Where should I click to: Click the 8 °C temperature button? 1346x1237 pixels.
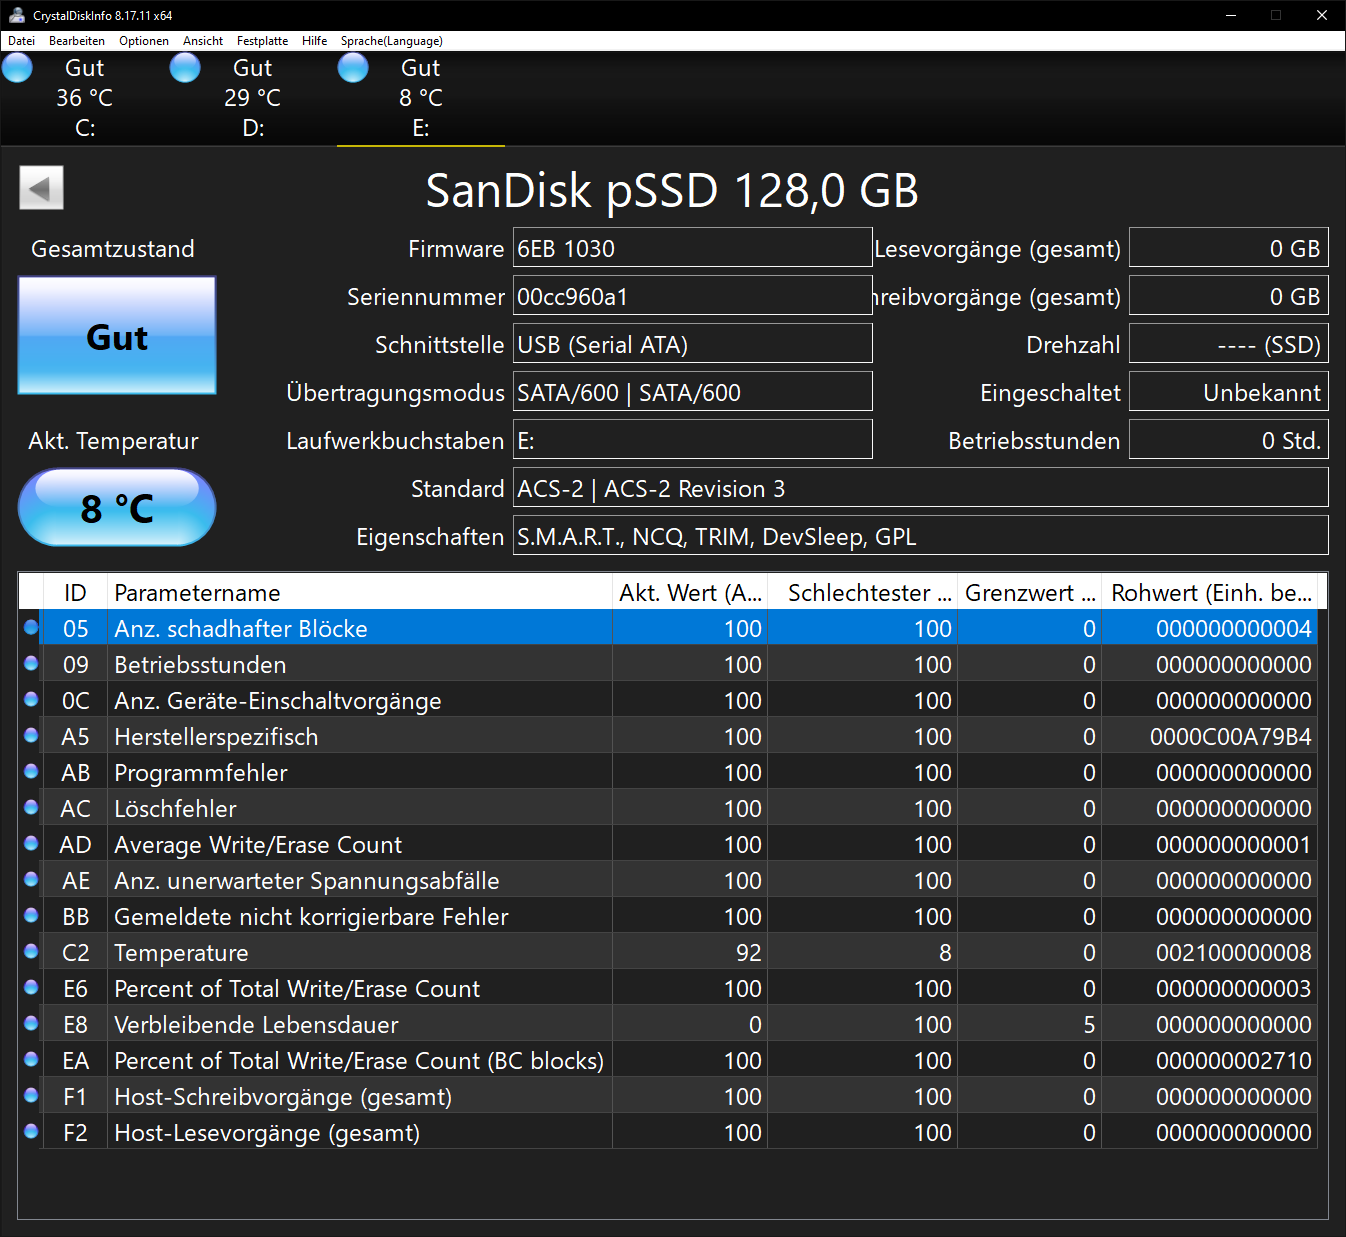117,508
